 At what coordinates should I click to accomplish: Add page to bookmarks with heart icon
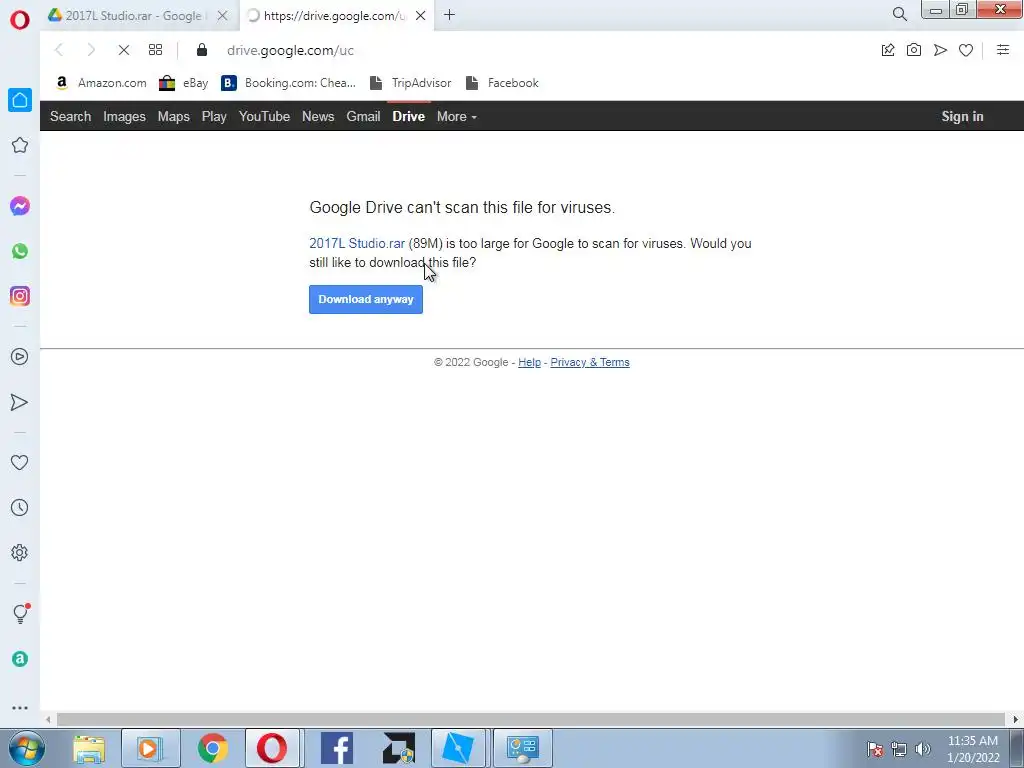(966, 50)
